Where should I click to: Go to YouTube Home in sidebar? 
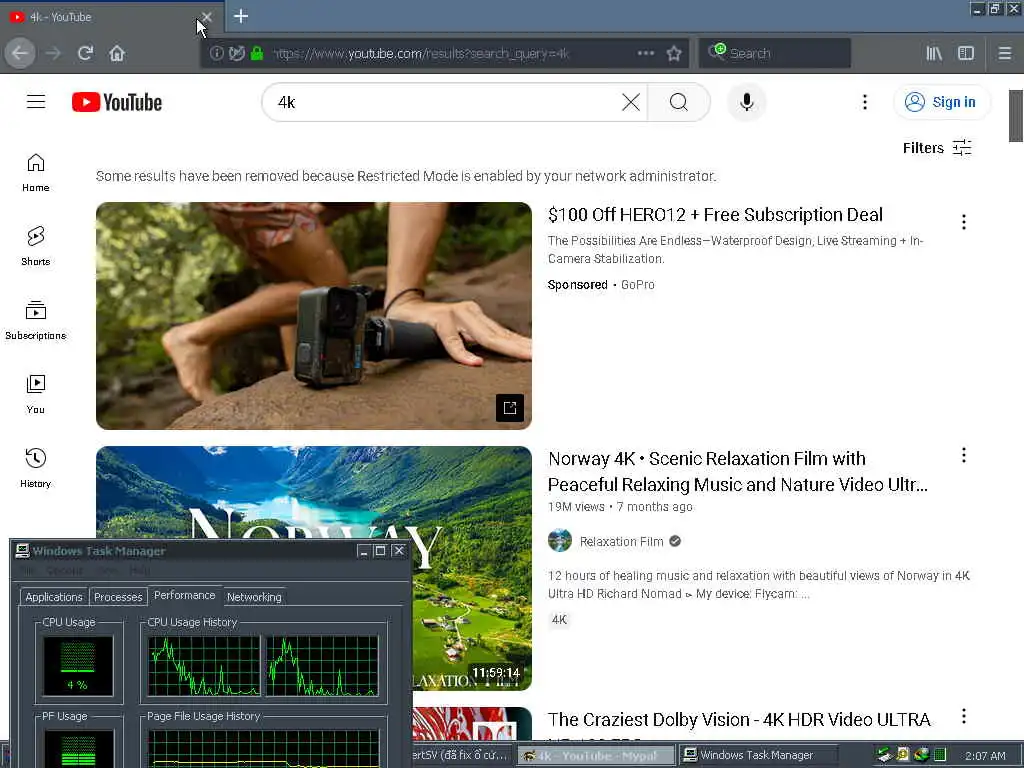(36, 173)
